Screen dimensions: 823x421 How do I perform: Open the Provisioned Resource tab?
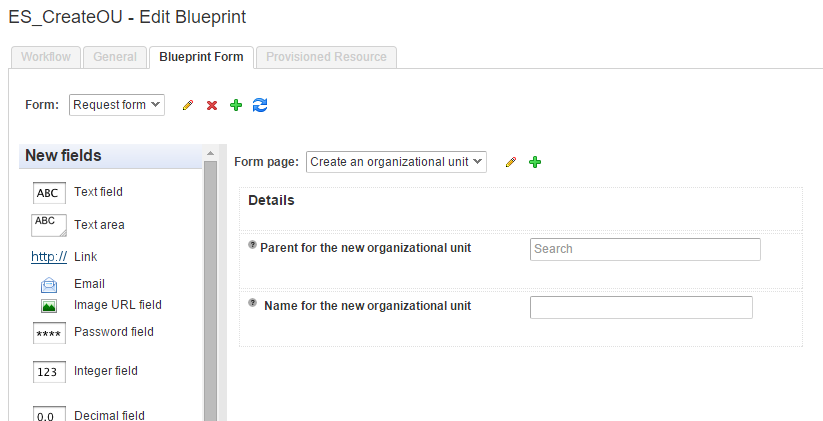(x=326, y=57)
